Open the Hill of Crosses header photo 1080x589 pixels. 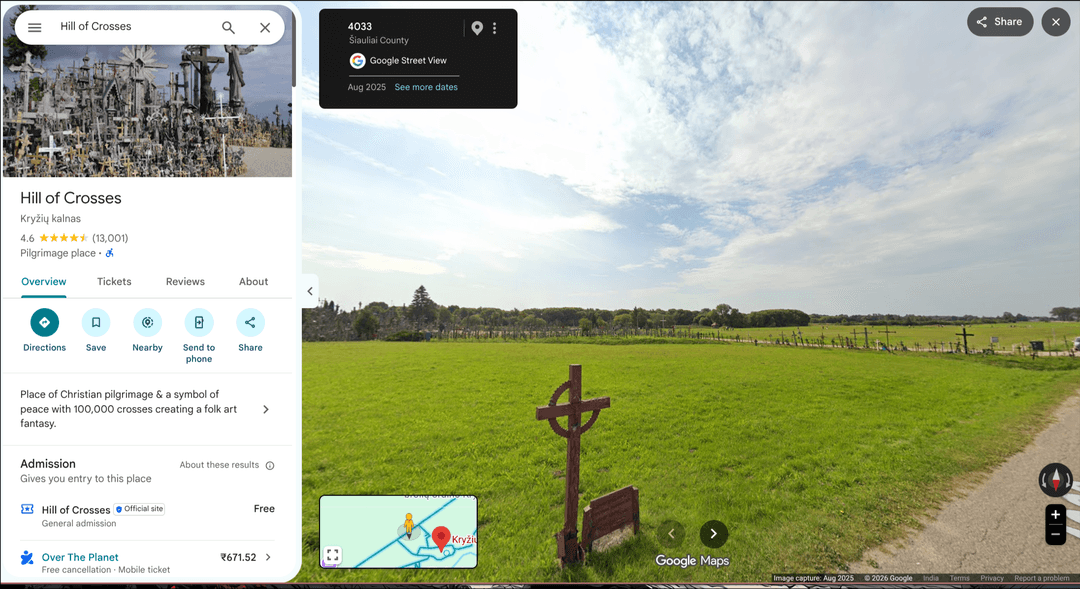[147, 110]
